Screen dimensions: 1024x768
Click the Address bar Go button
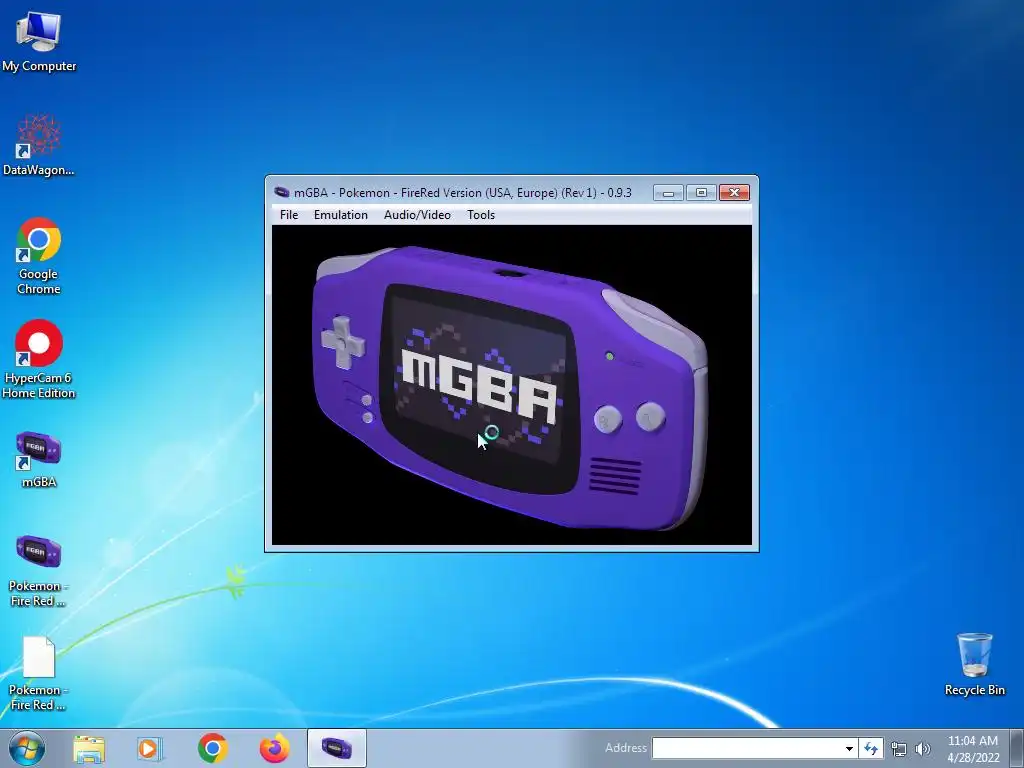point(871,748)
